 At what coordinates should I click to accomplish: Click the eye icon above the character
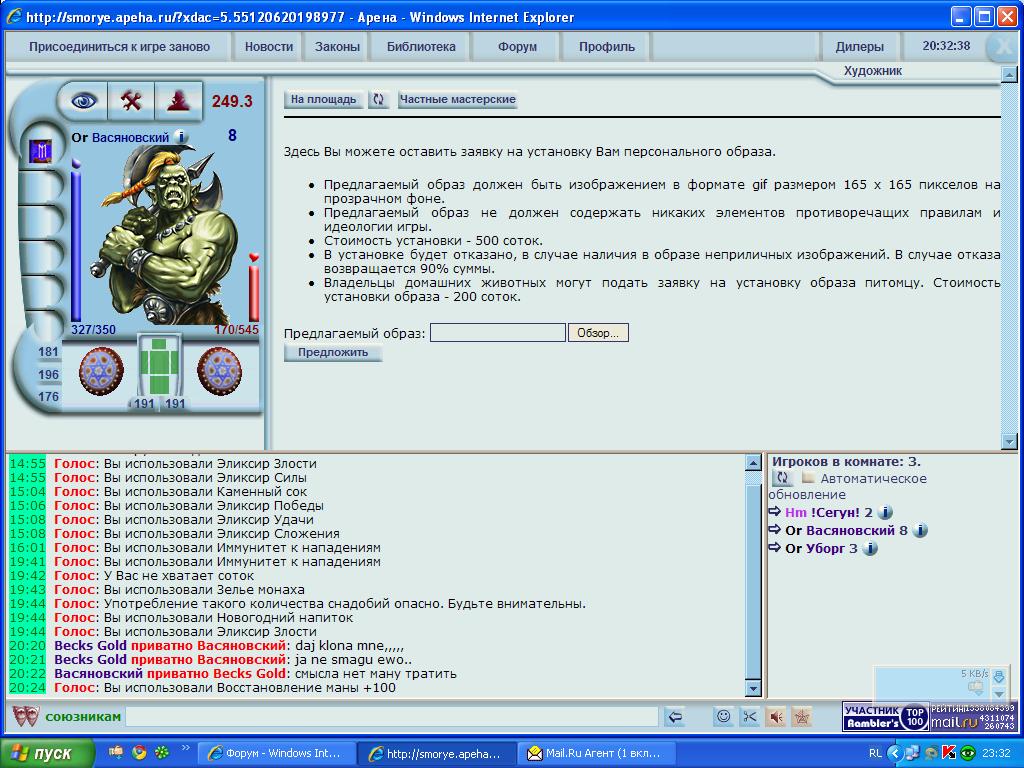(x=84, y=101)
